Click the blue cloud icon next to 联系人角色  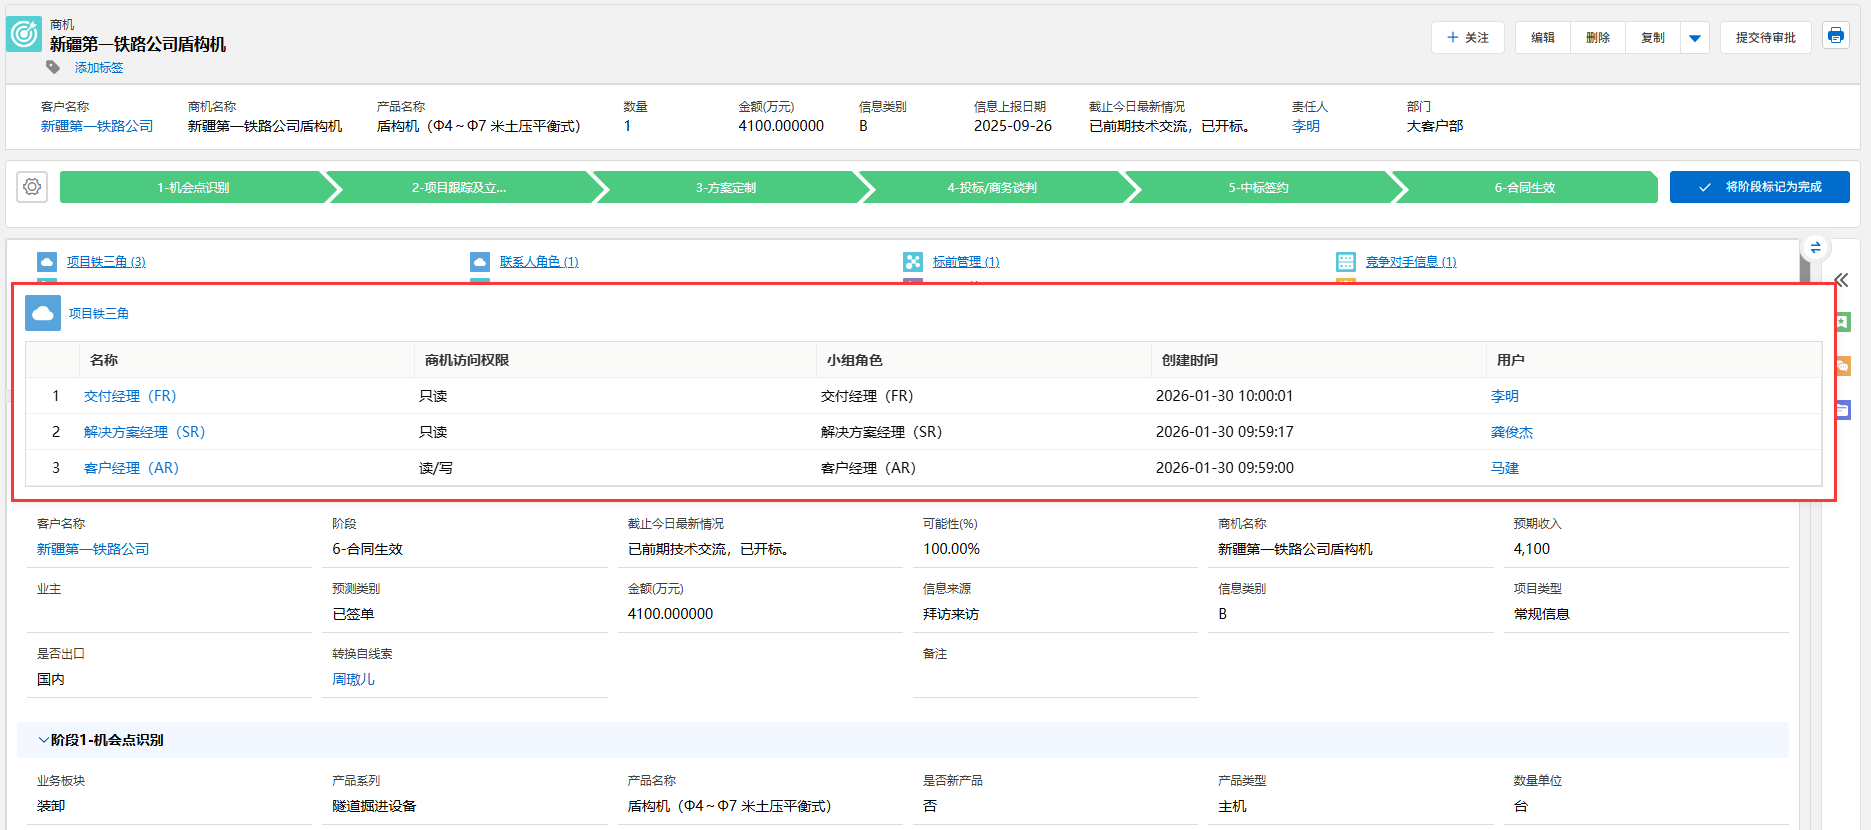(480, 262)
